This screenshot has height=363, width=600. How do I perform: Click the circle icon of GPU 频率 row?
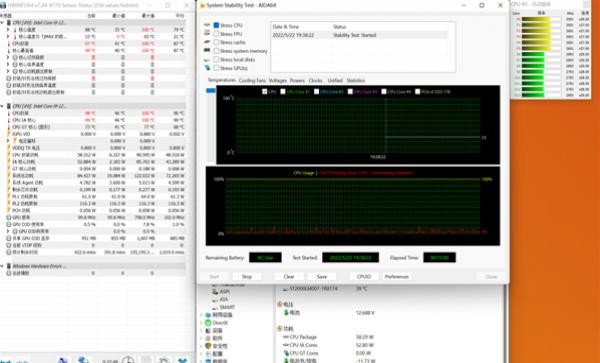(9, 217)
